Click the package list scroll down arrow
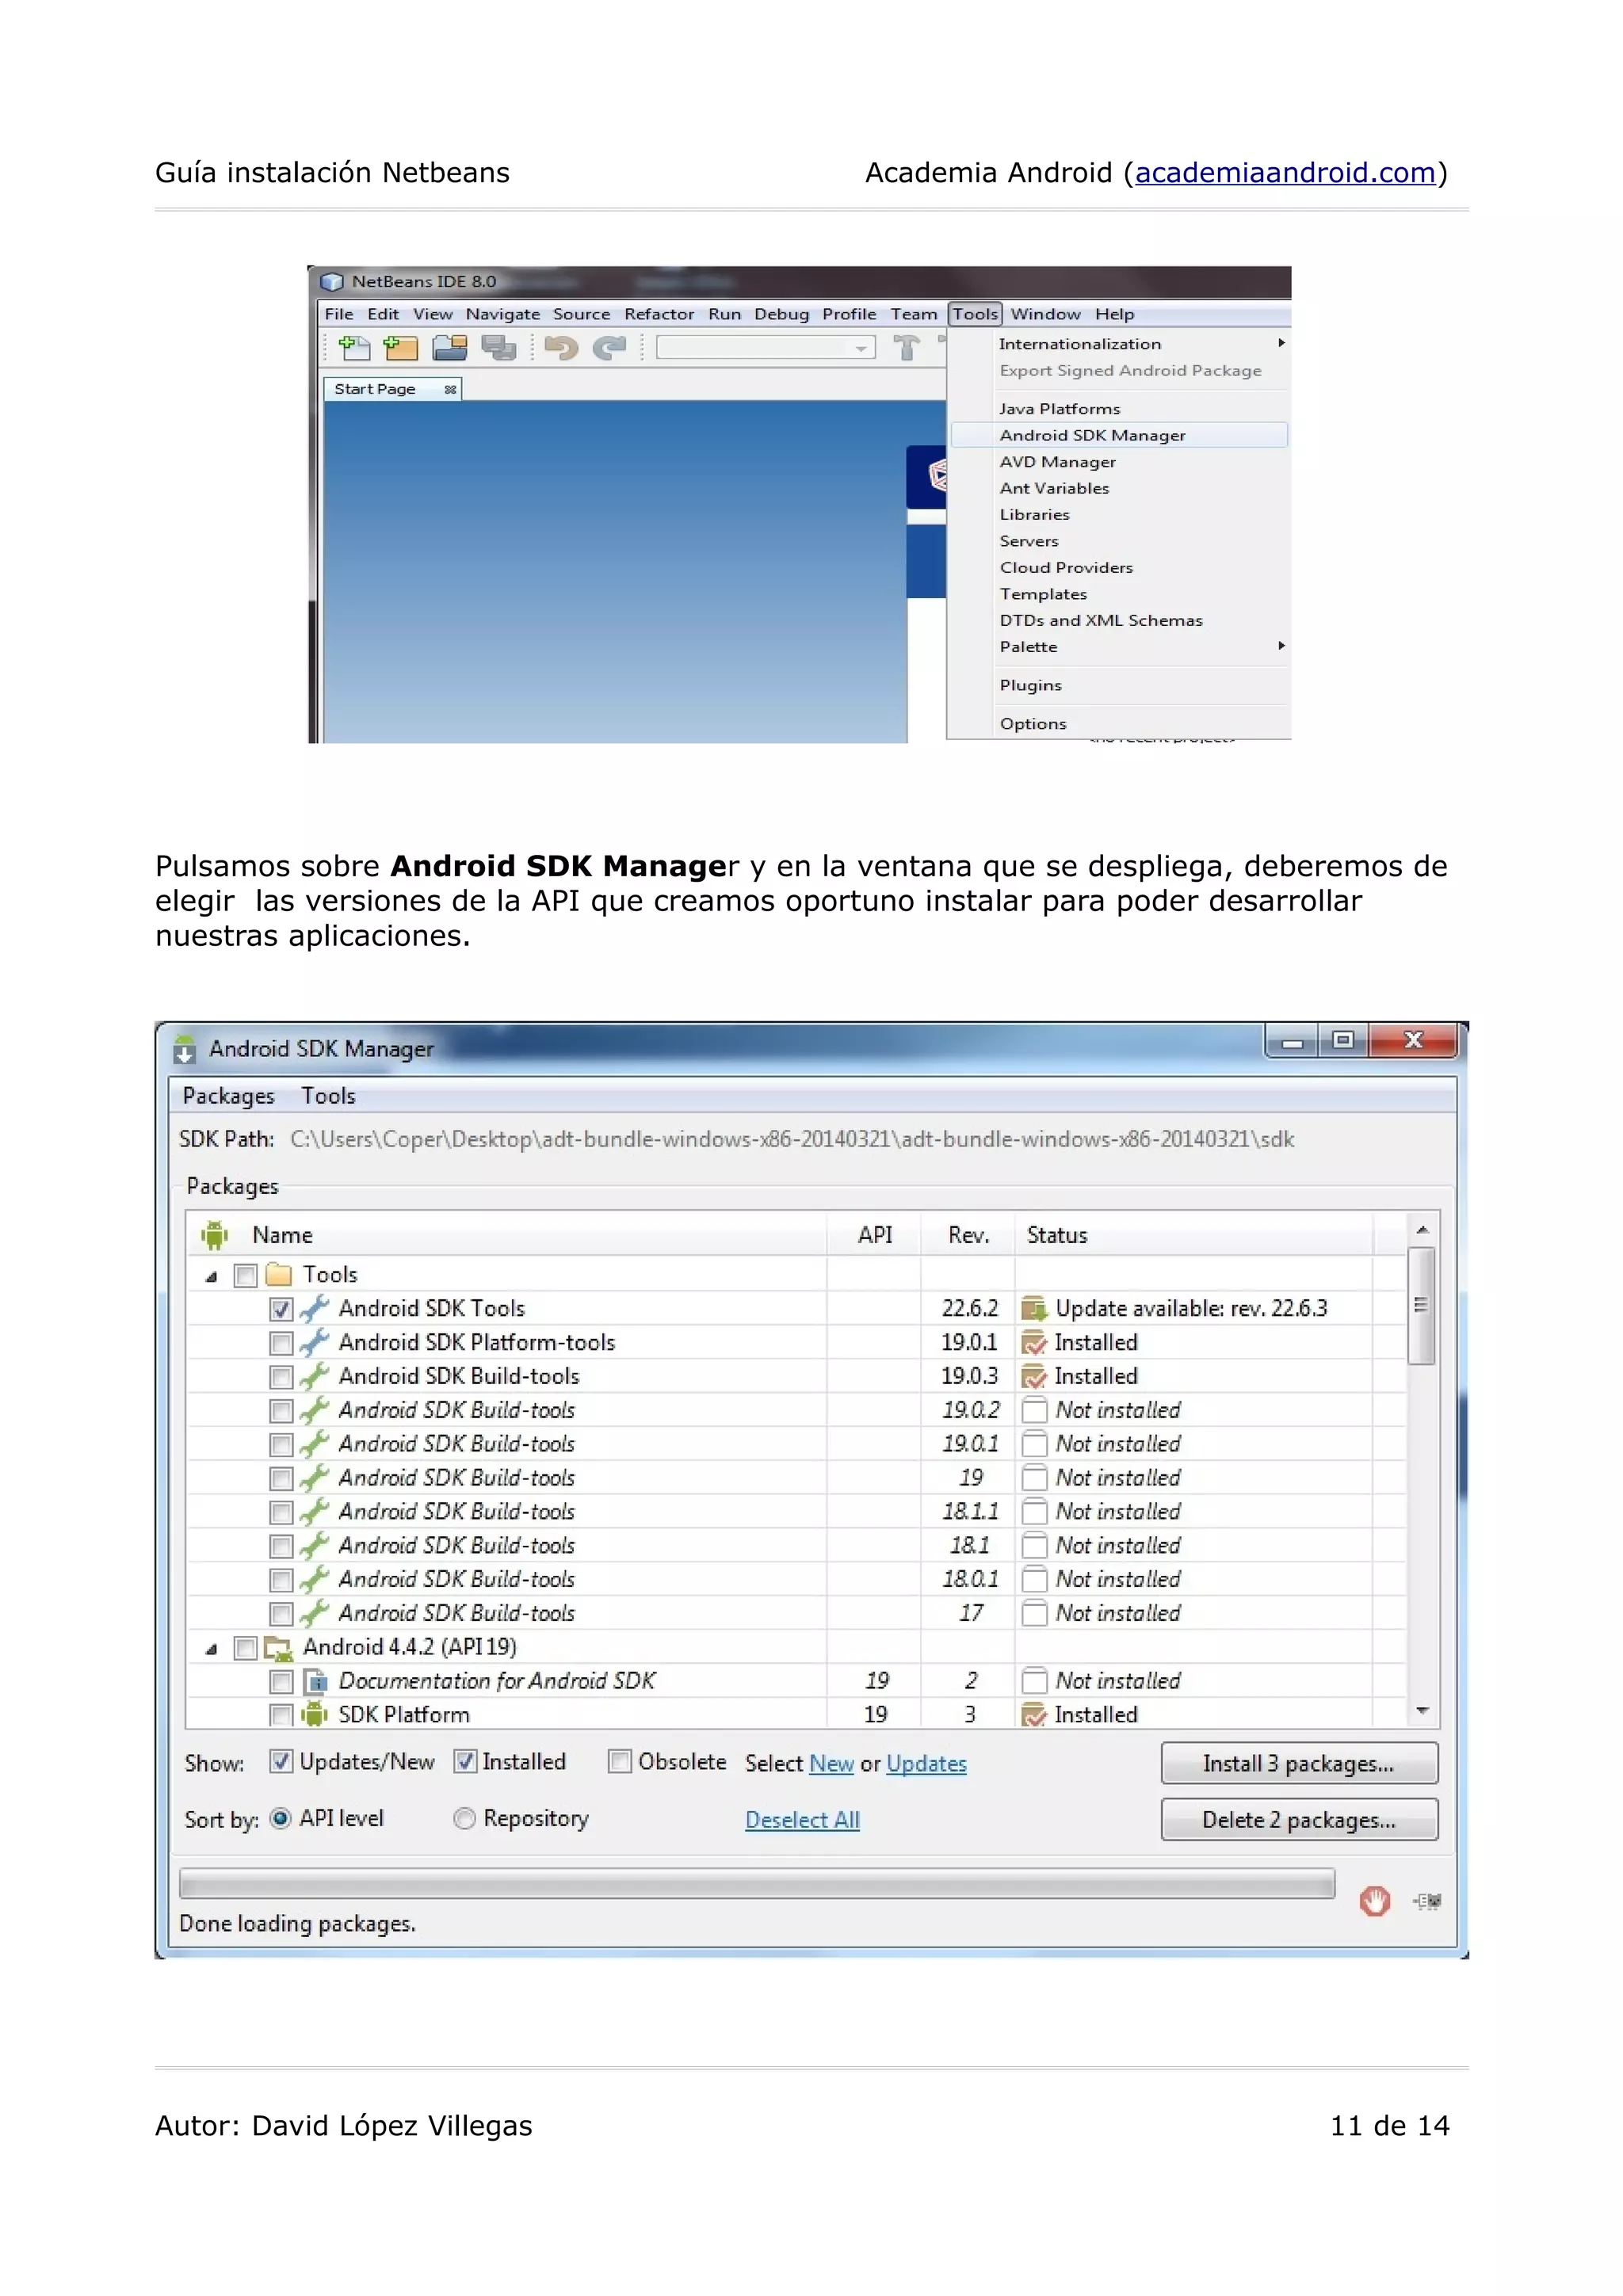 tap(1422, 1711)
